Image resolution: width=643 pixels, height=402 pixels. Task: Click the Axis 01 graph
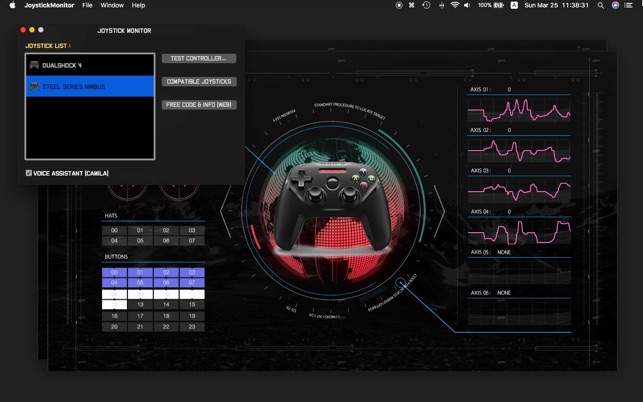pyautogui.click(x=519, y=111)
